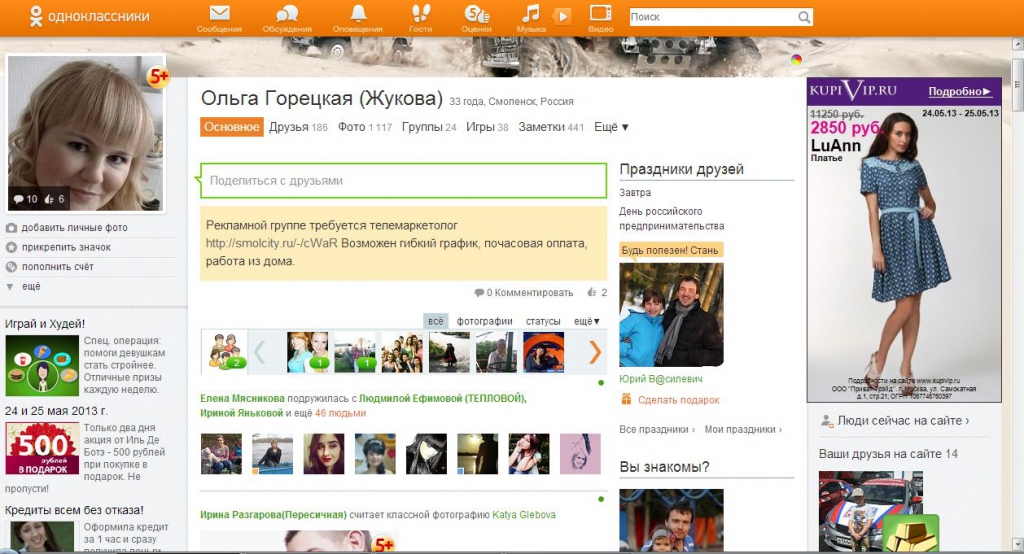Select the статусы feed filter
This screenshot has height=554, width=1024.
[x=543, y=321]
